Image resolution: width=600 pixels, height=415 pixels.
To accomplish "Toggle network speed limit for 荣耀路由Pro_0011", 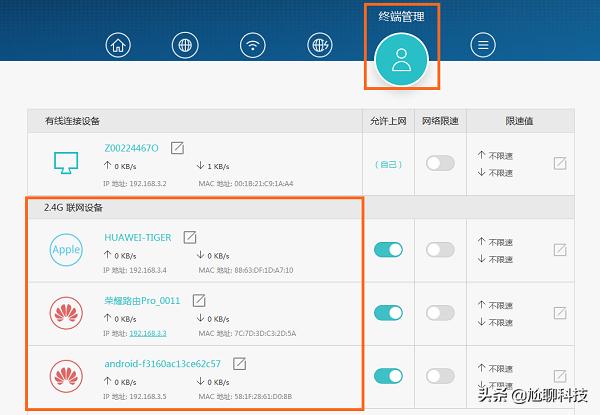I will [440, 313].
